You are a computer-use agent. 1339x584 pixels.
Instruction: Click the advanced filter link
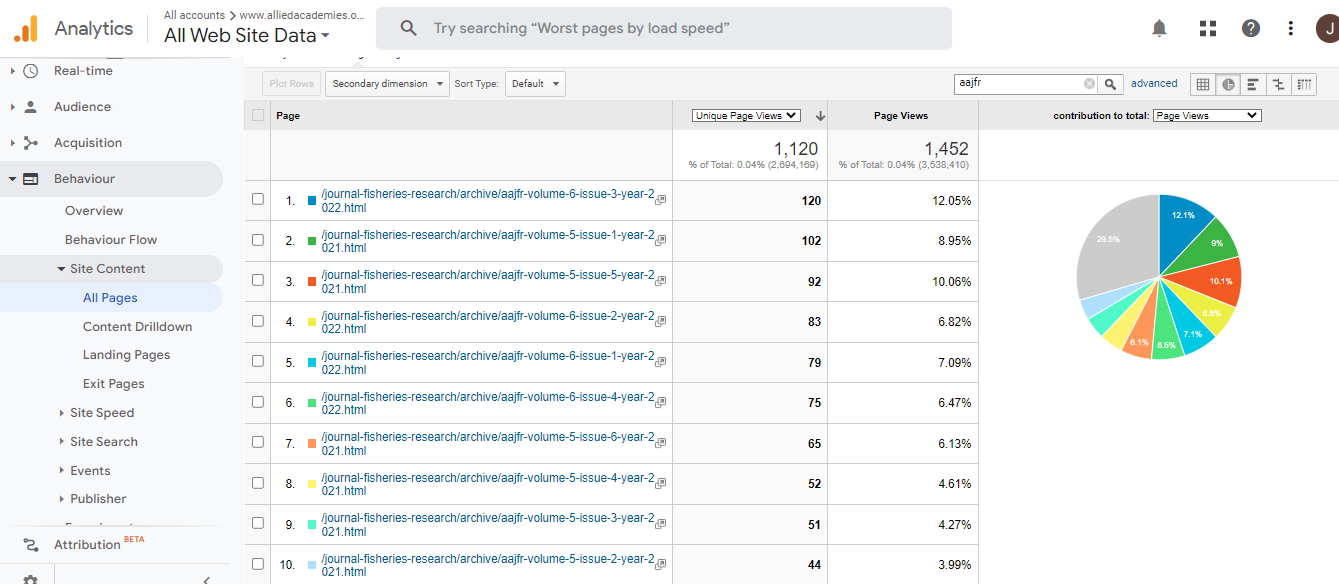(x=1154, y=84)
